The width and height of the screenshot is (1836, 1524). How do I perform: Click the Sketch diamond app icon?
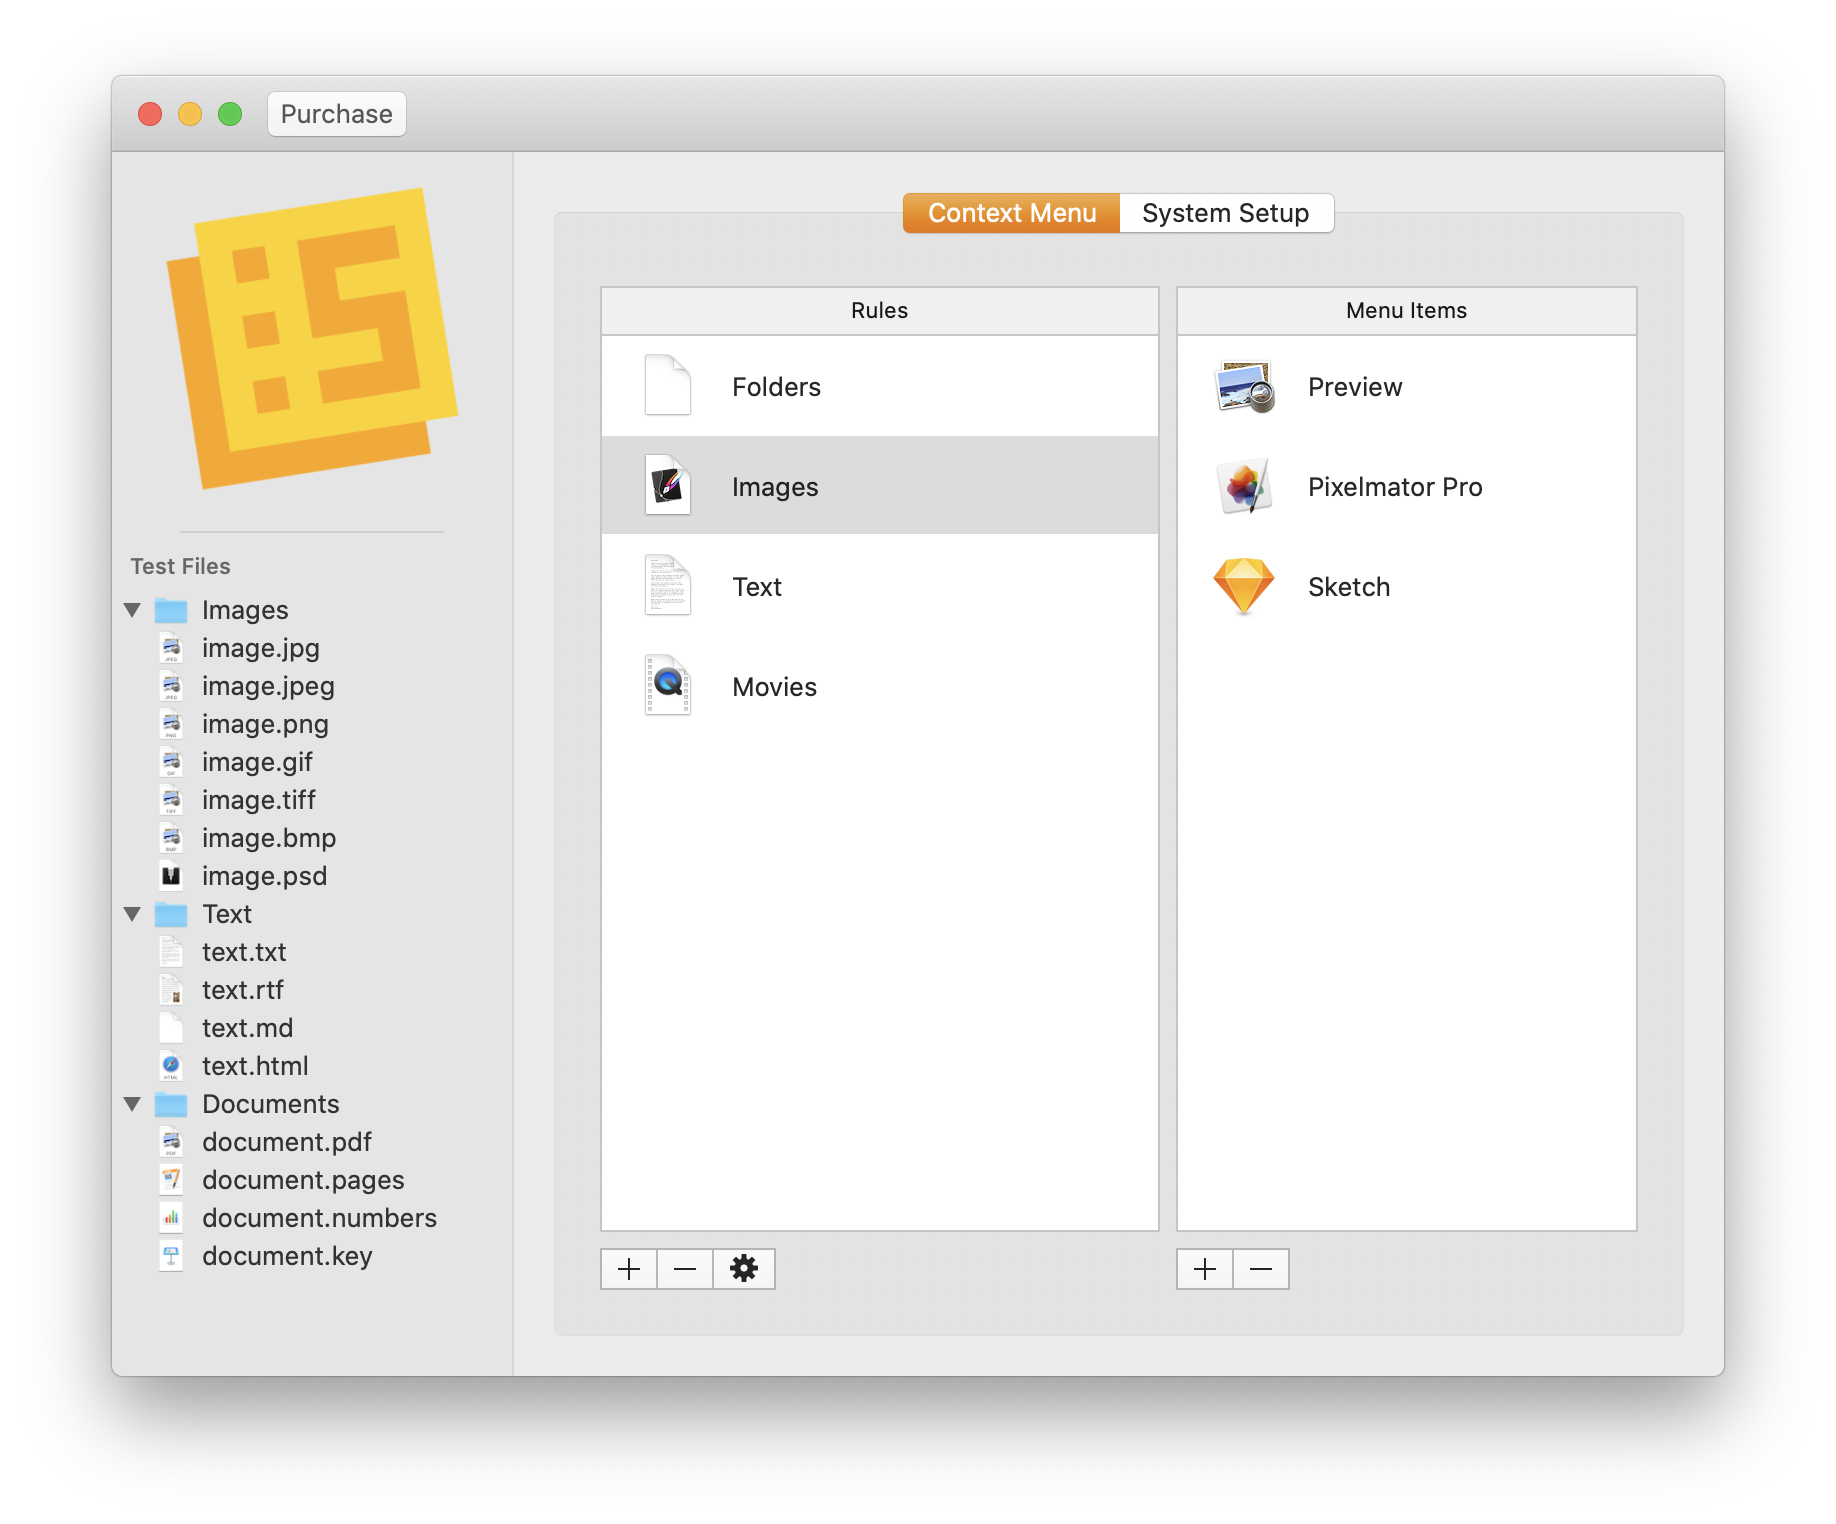(x=1244, y=586)
